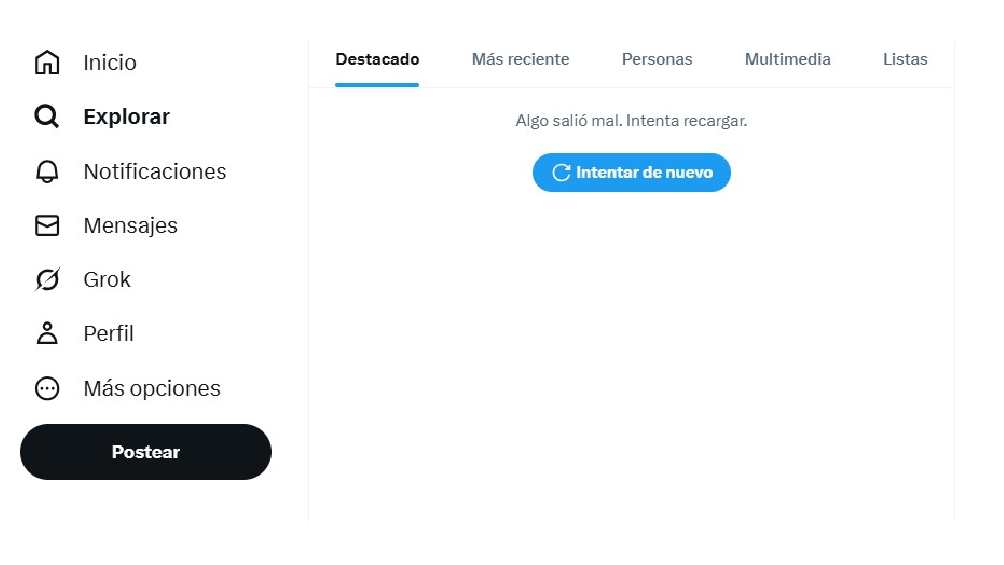Click the Perfil person icon
The height and width of the screenshot is (565, 1004).
pos(47,334)
